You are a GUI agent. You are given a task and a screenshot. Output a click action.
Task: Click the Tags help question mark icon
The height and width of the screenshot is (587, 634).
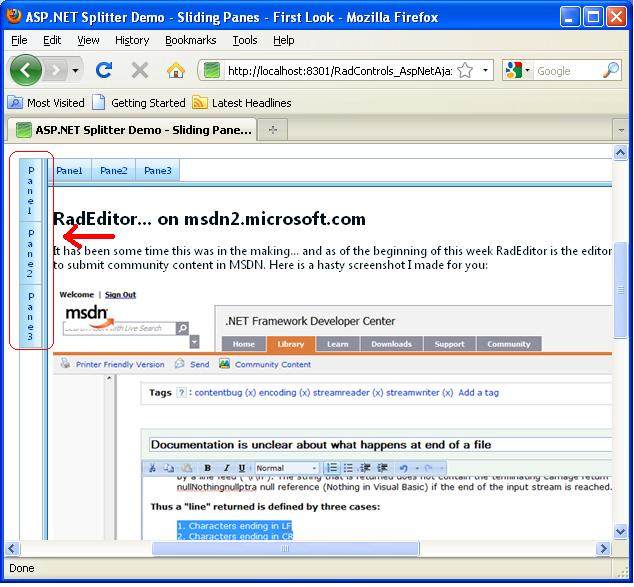click(182, 393)
